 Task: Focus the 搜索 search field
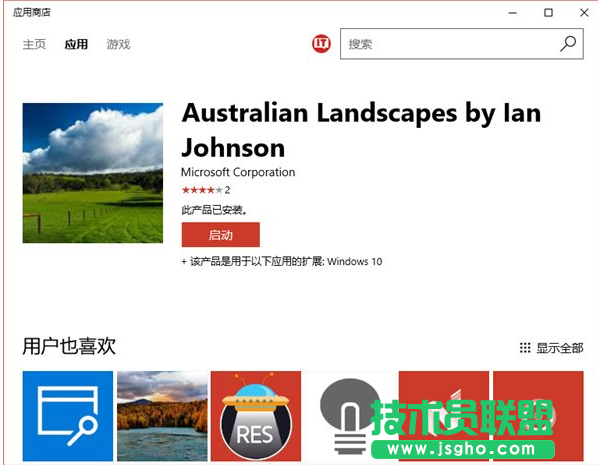[461, 44]
